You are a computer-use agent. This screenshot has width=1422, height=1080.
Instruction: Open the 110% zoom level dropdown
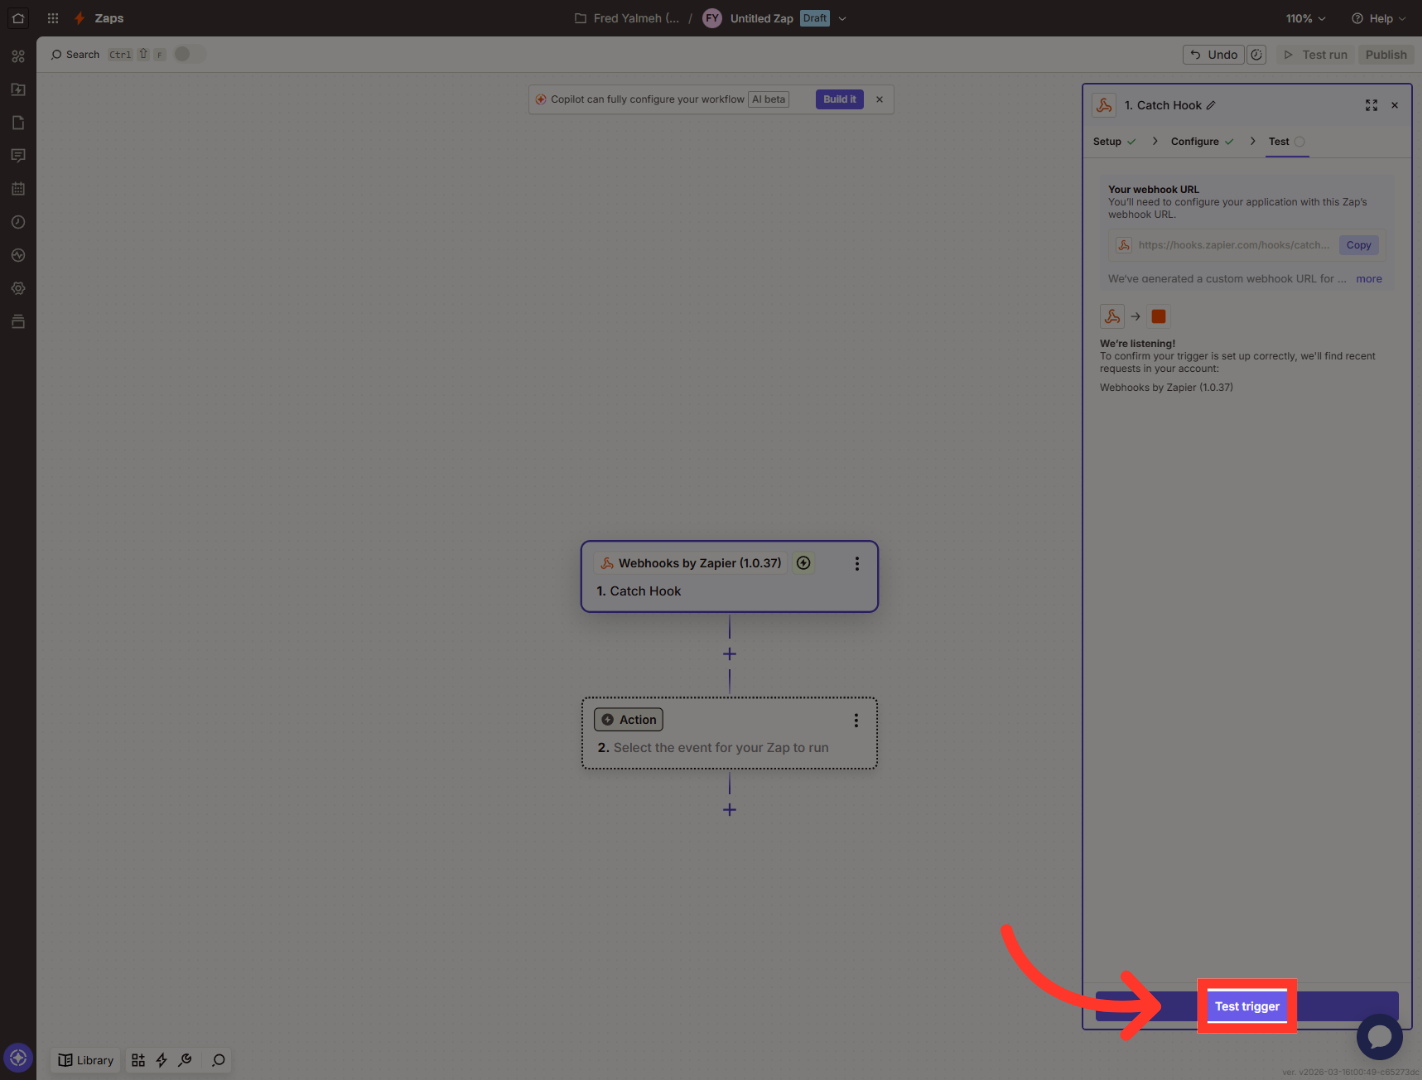[x=1306, y=18]
